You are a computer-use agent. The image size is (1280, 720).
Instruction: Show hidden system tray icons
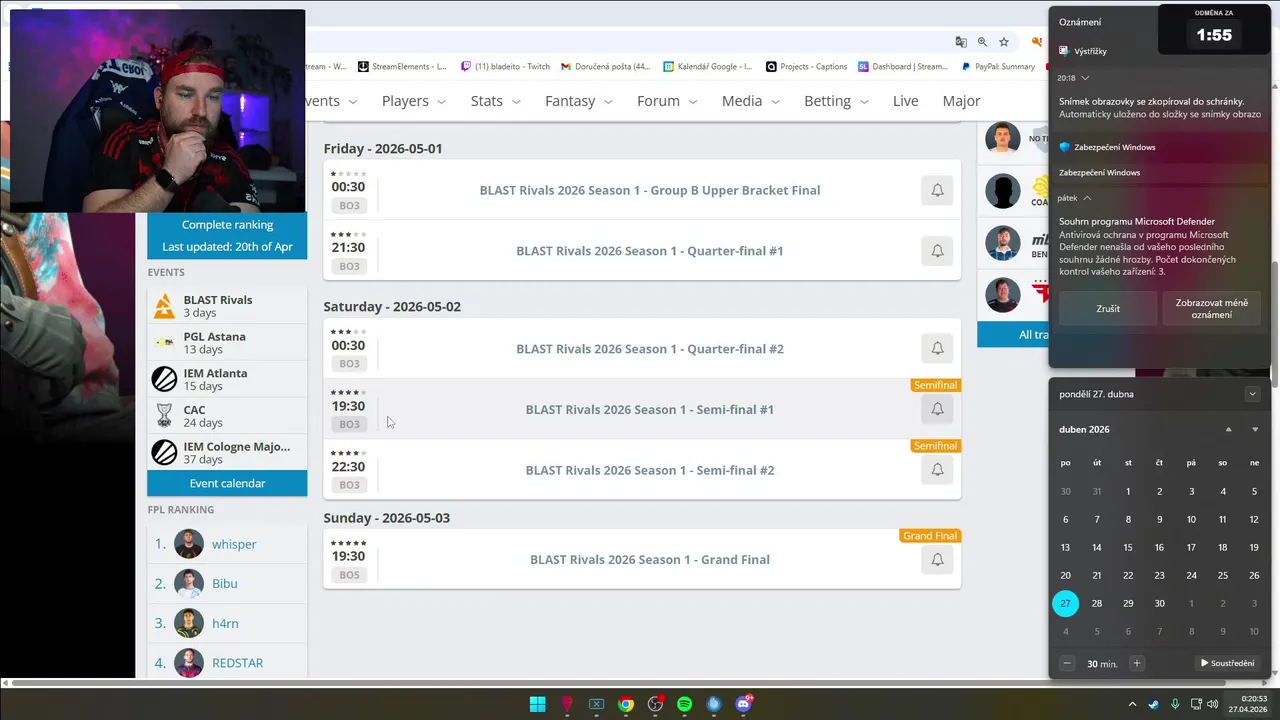(x=1132, y=704)
